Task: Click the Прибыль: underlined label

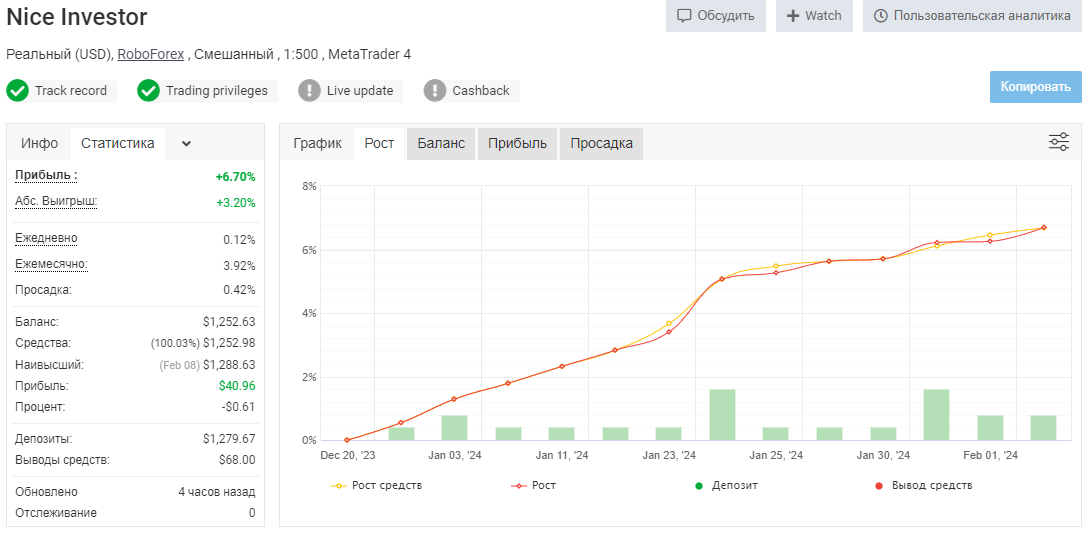Action: (x=46, y=176)
